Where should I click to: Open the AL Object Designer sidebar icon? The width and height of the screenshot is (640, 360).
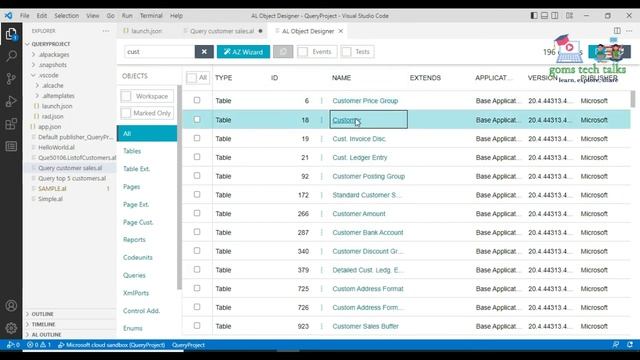(11, 146)
